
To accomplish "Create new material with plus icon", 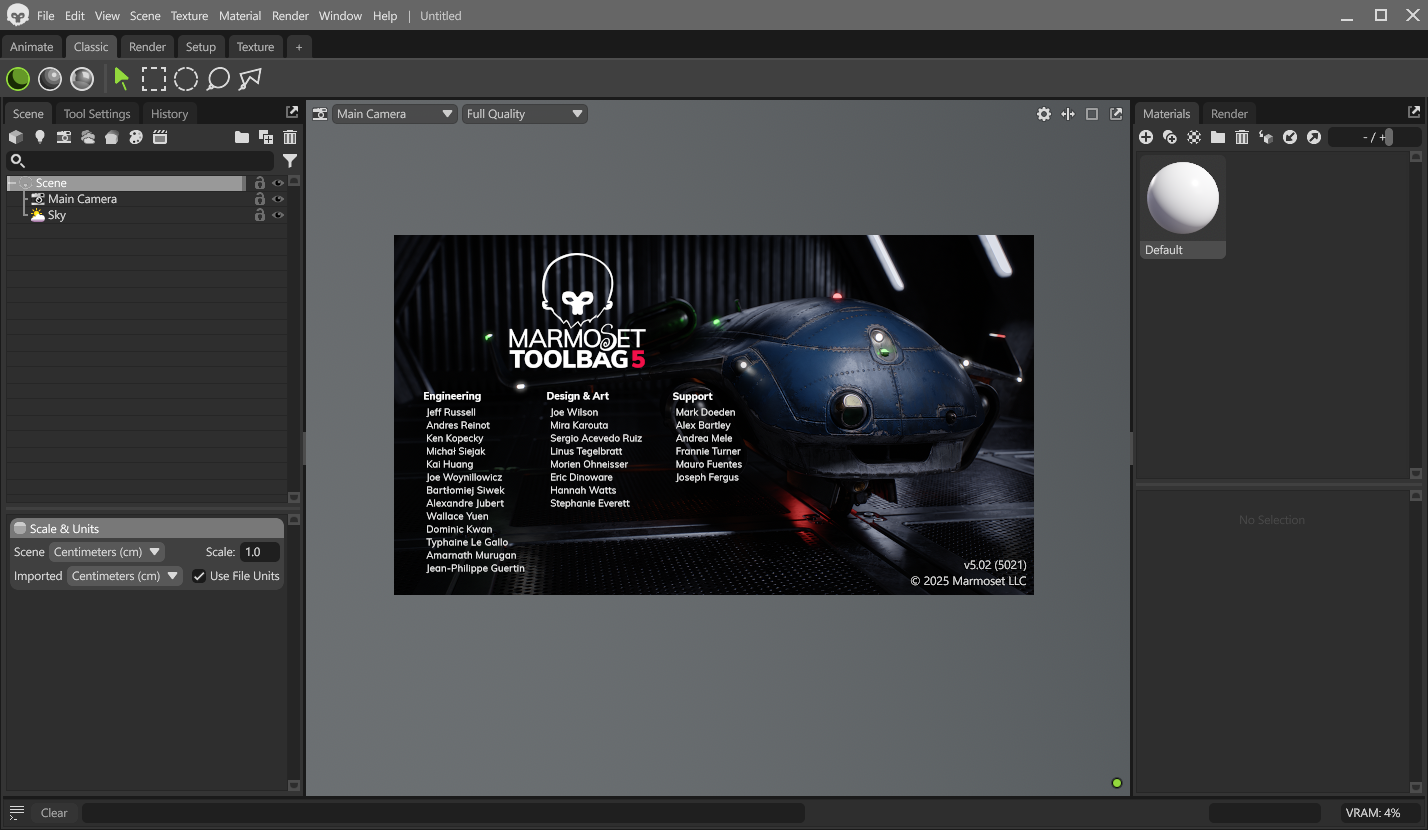I will [1146, 137].
